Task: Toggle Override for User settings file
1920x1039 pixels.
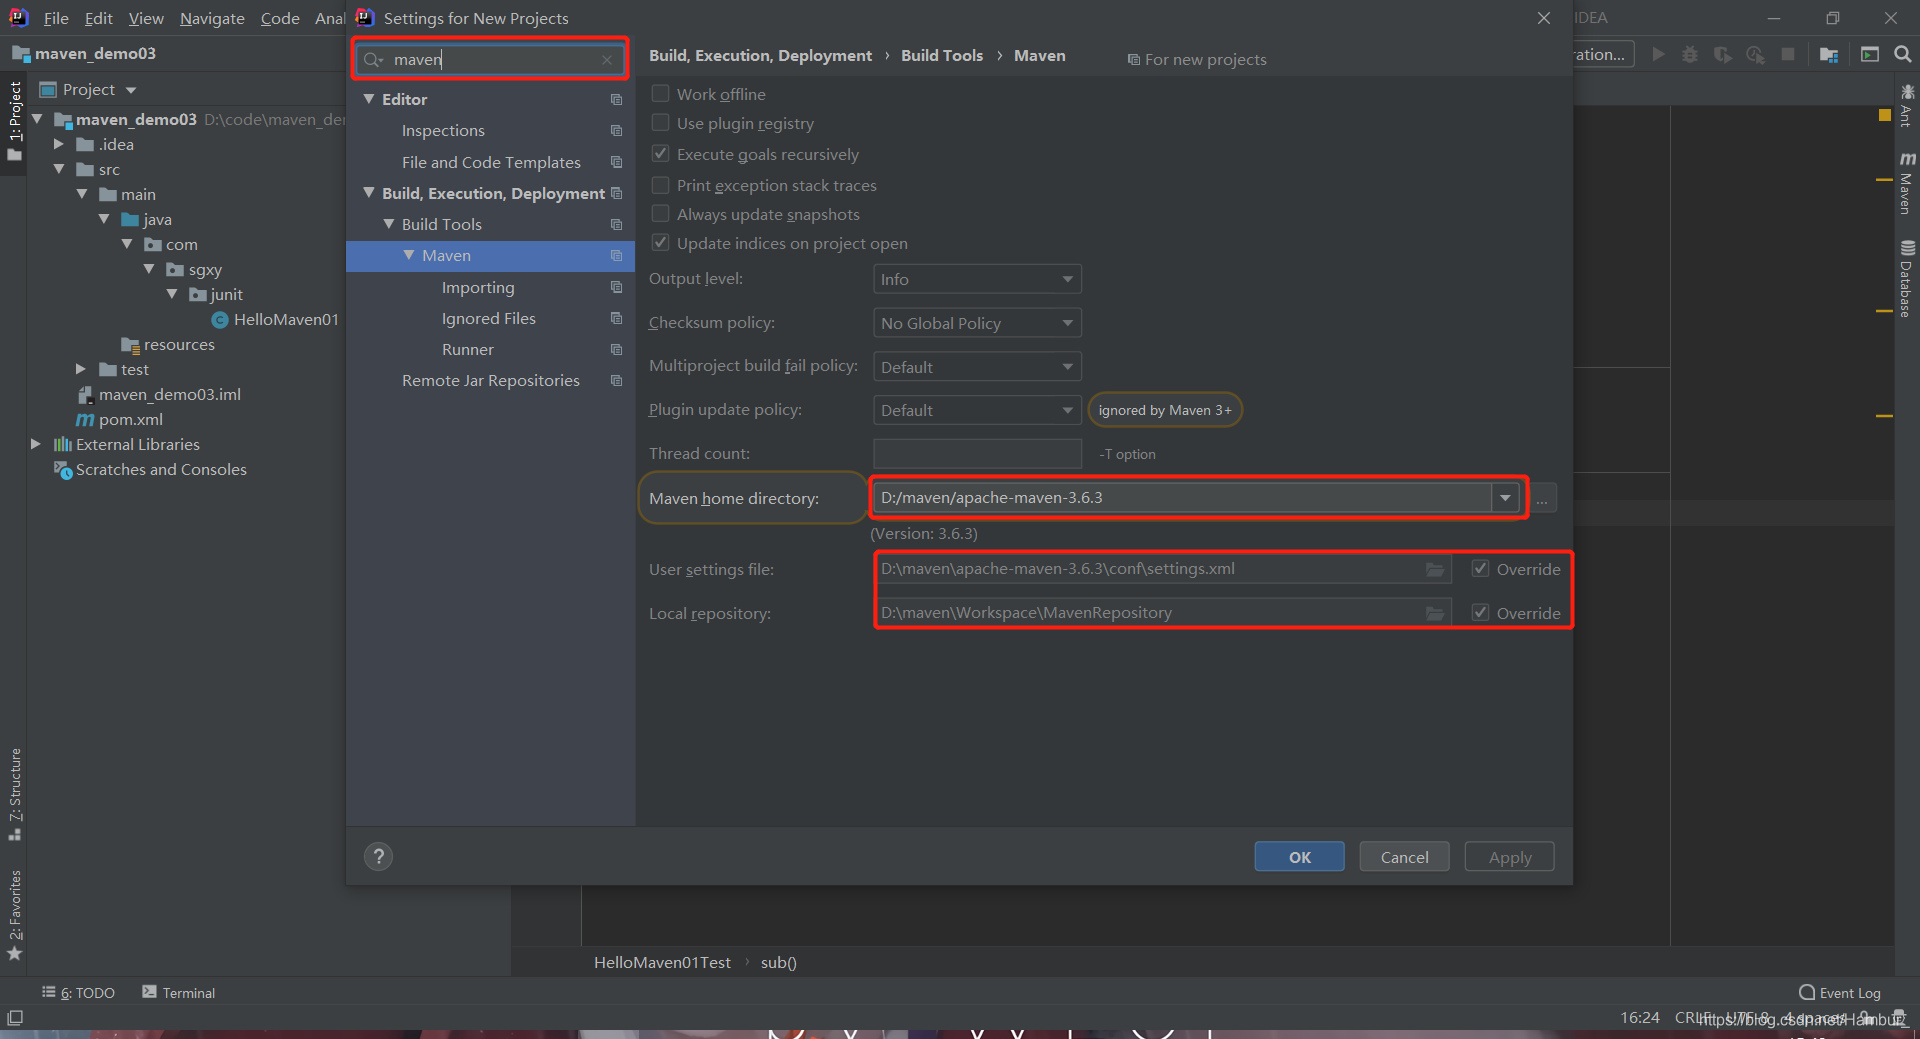Action: (1480, 568)
